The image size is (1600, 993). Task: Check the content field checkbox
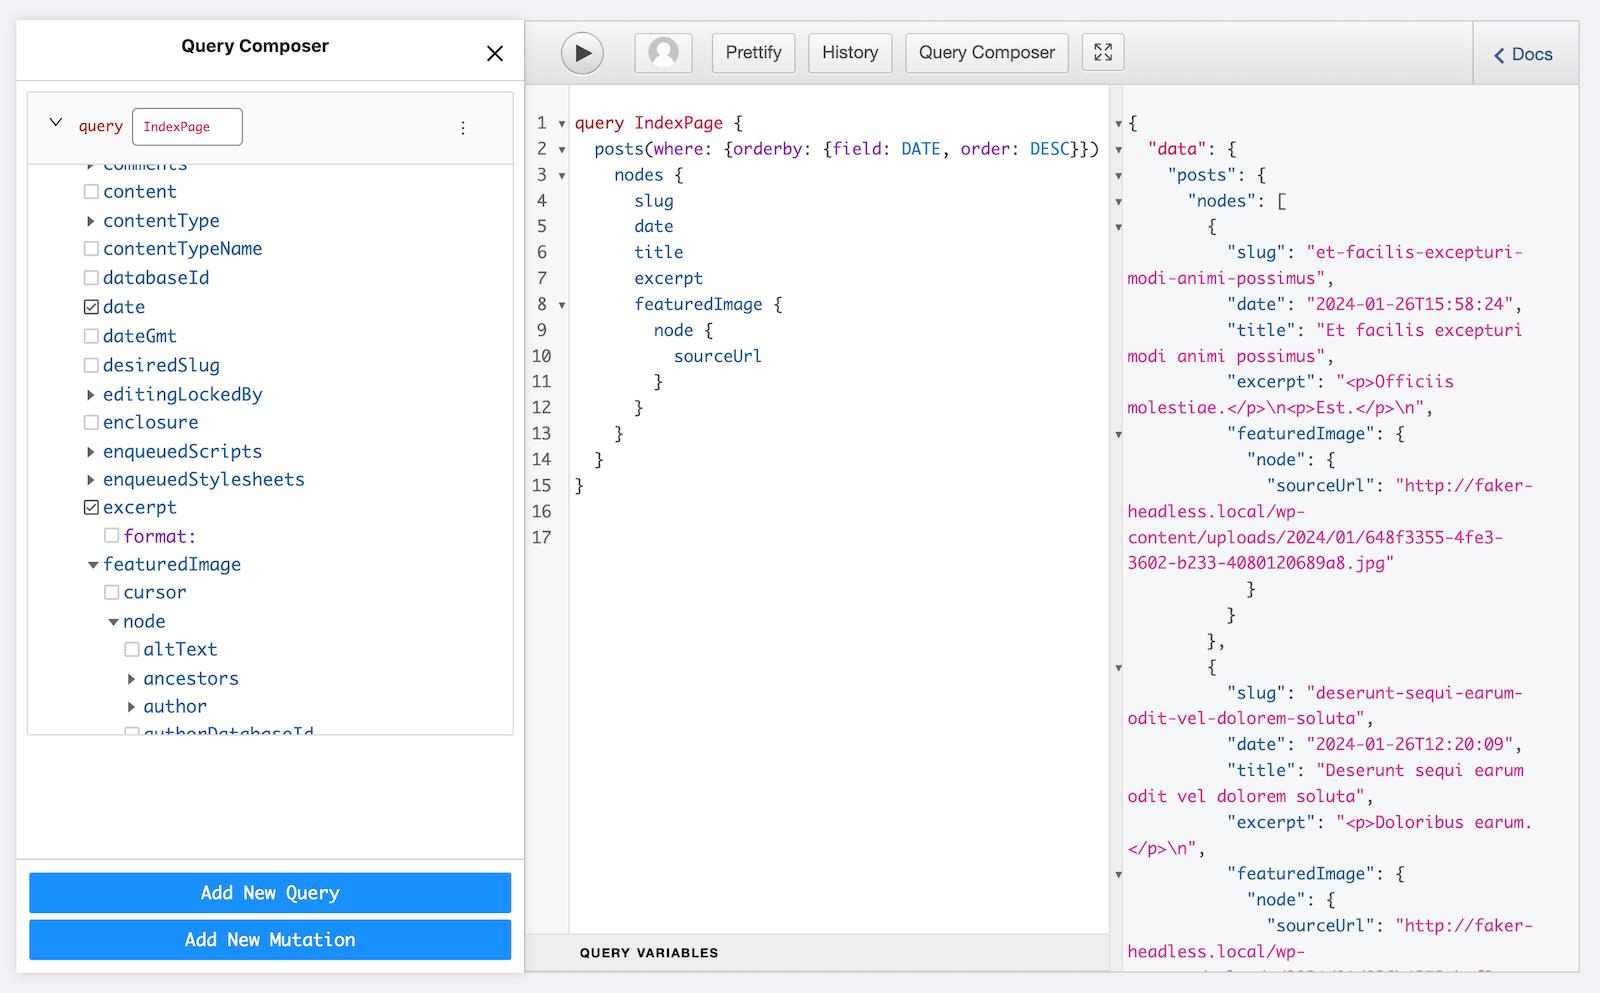91,191
